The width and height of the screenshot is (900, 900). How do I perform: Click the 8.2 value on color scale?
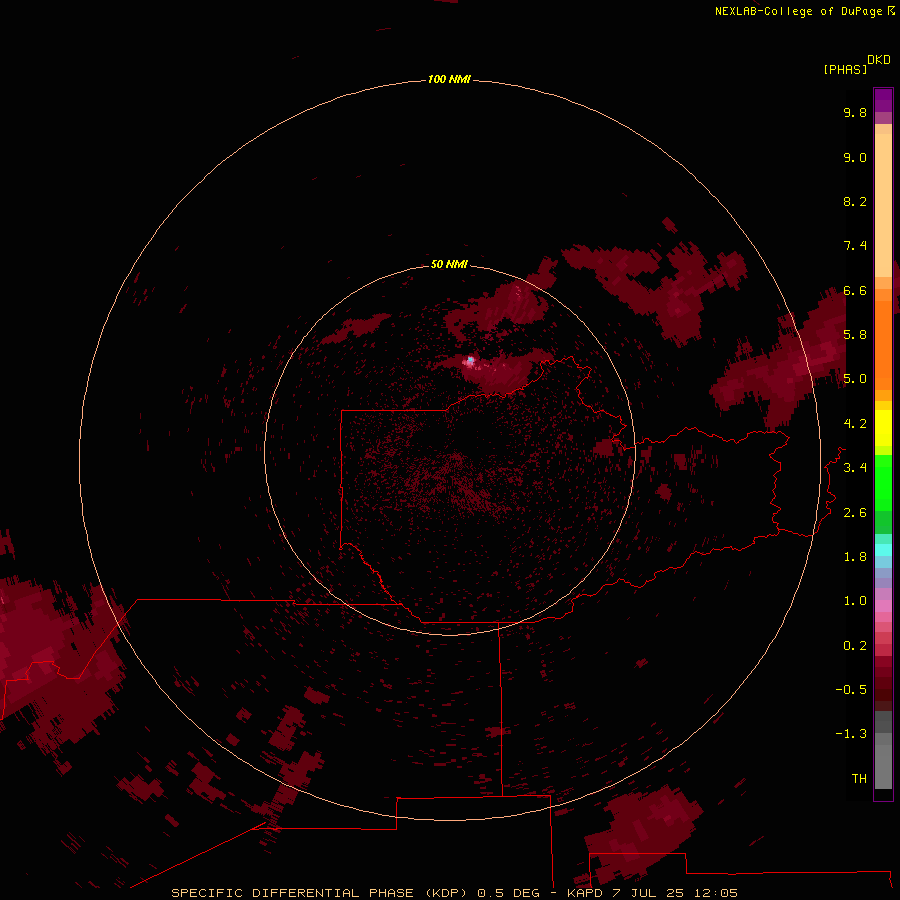click(855, 201)
